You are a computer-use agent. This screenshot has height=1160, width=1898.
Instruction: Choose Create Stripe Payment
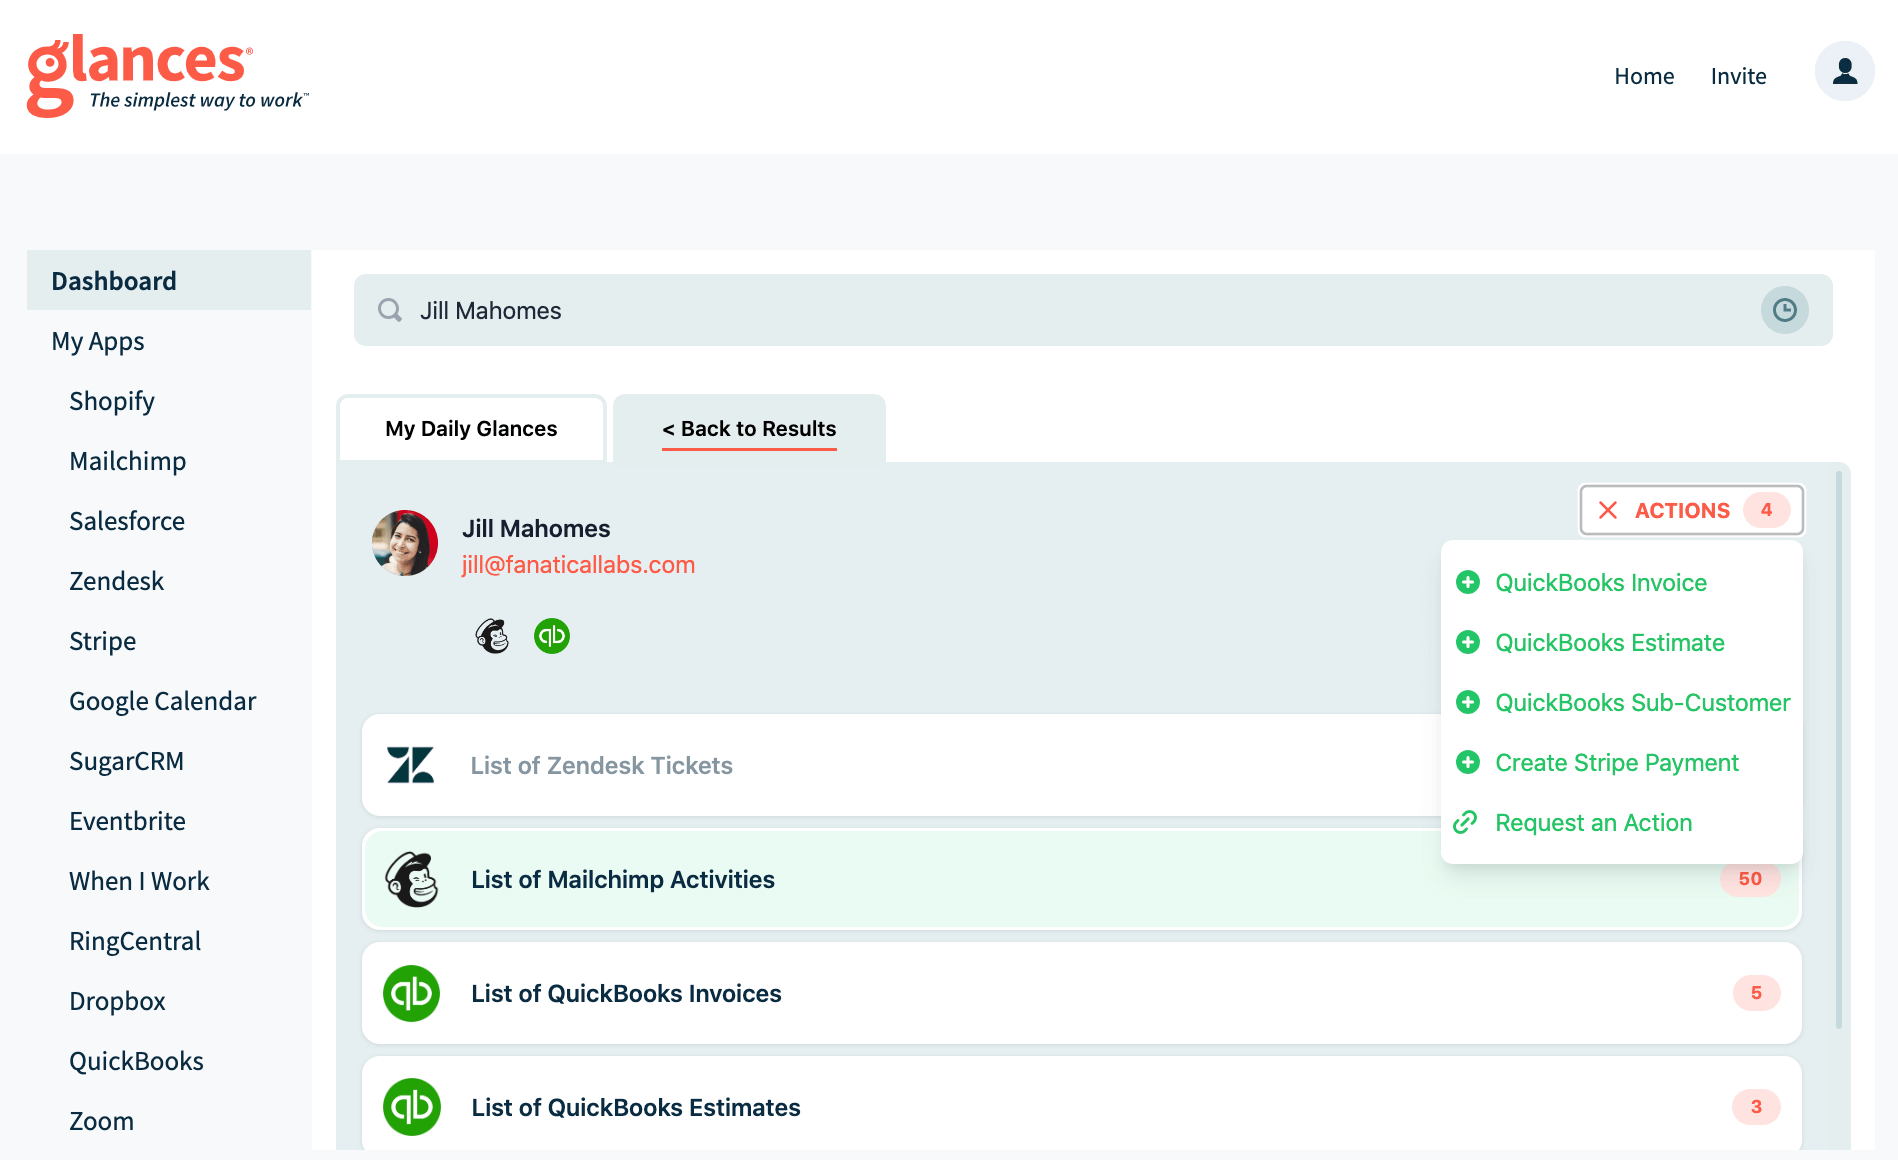pyautogui.click(x=1617, y=762)
